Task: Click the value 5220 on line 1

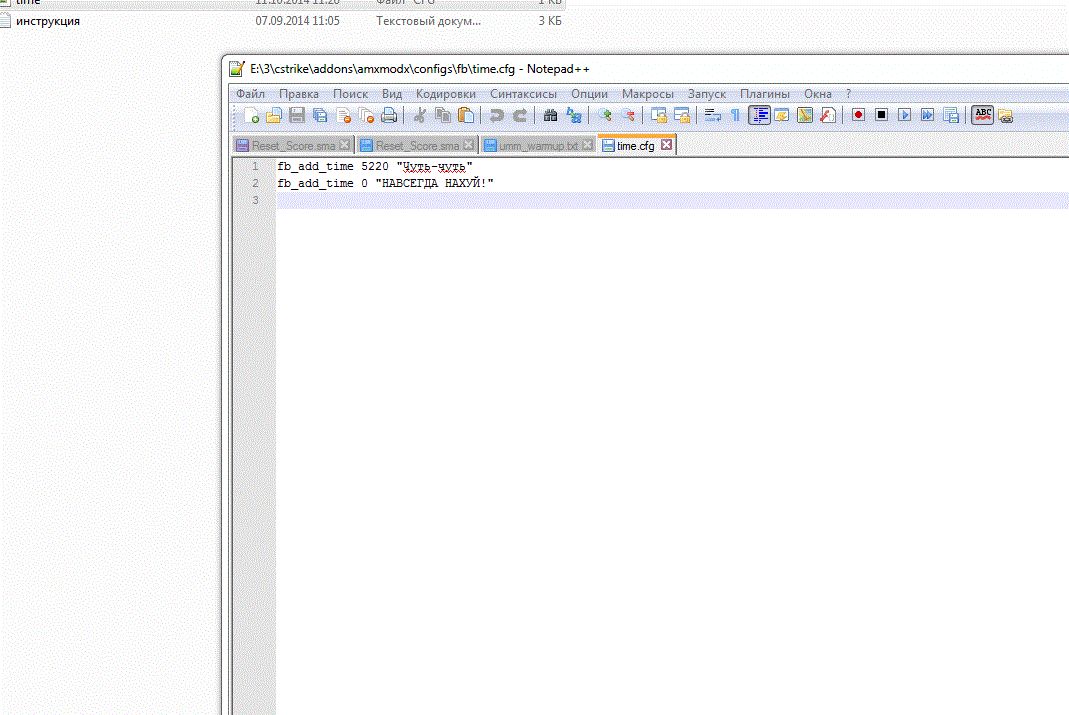Action: [x=374, y=166]
